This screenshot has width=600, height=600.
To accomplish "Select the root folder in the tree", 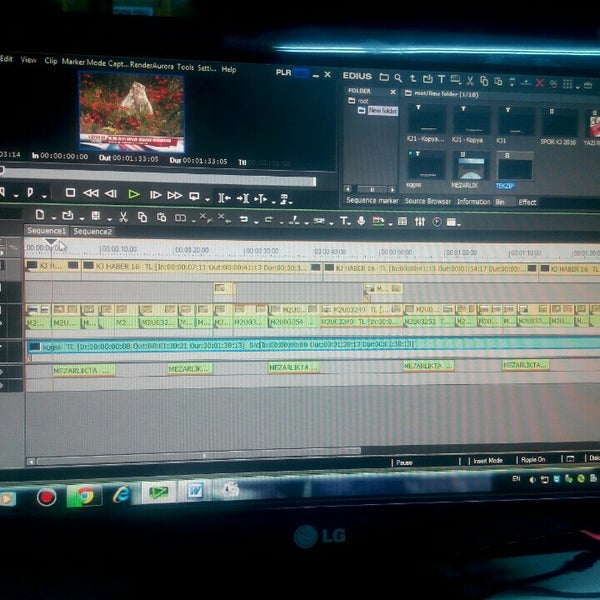I will (359, 101).
